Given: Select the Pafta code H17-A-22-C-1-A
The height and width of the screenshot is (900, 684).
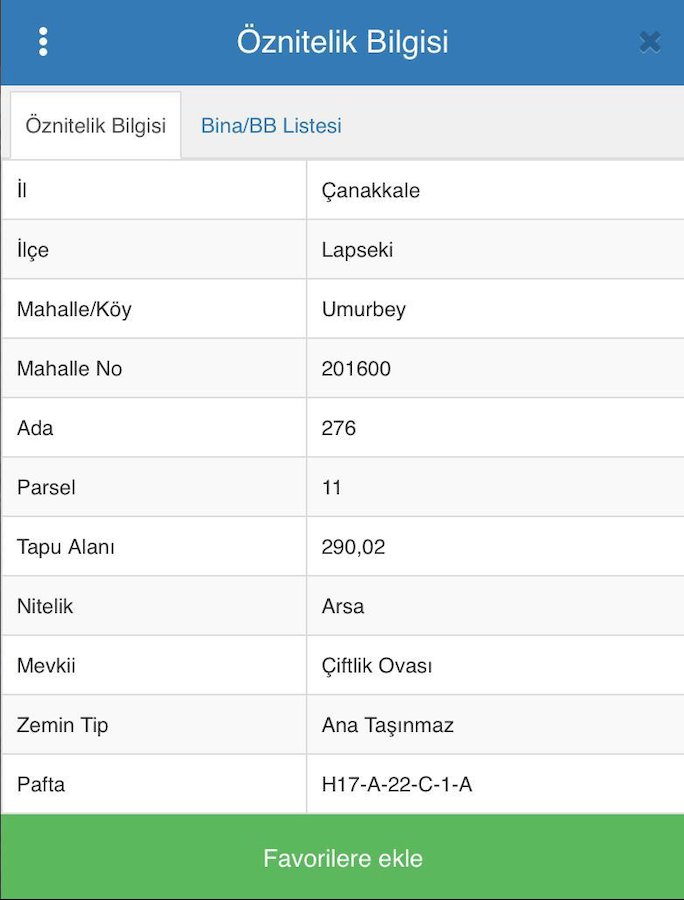Looking at the screenshot, I should [x=397, y=785].
